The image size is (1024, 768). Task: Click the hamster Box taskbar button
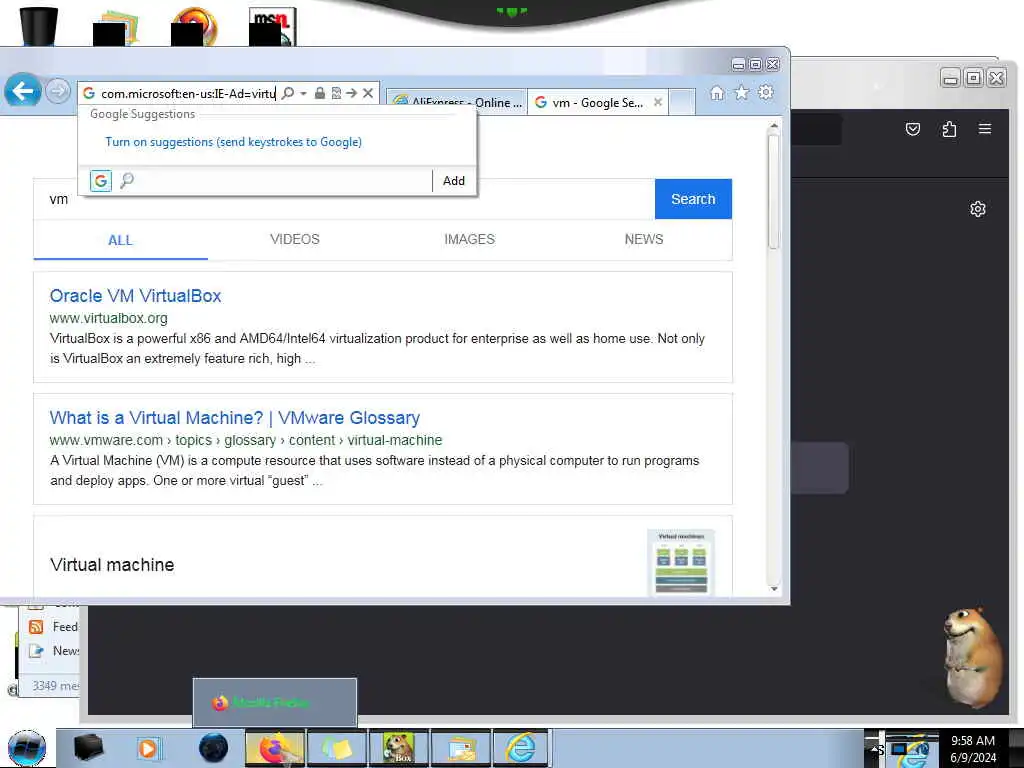point(398,748)
